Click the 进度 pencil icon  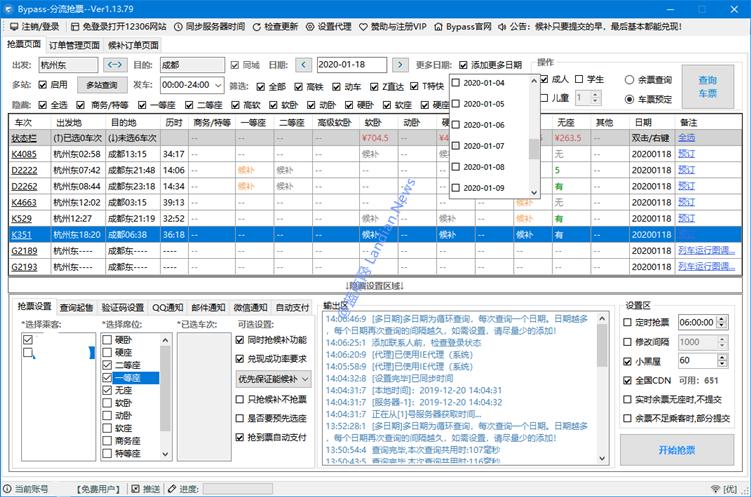click(x=172, y=488)
